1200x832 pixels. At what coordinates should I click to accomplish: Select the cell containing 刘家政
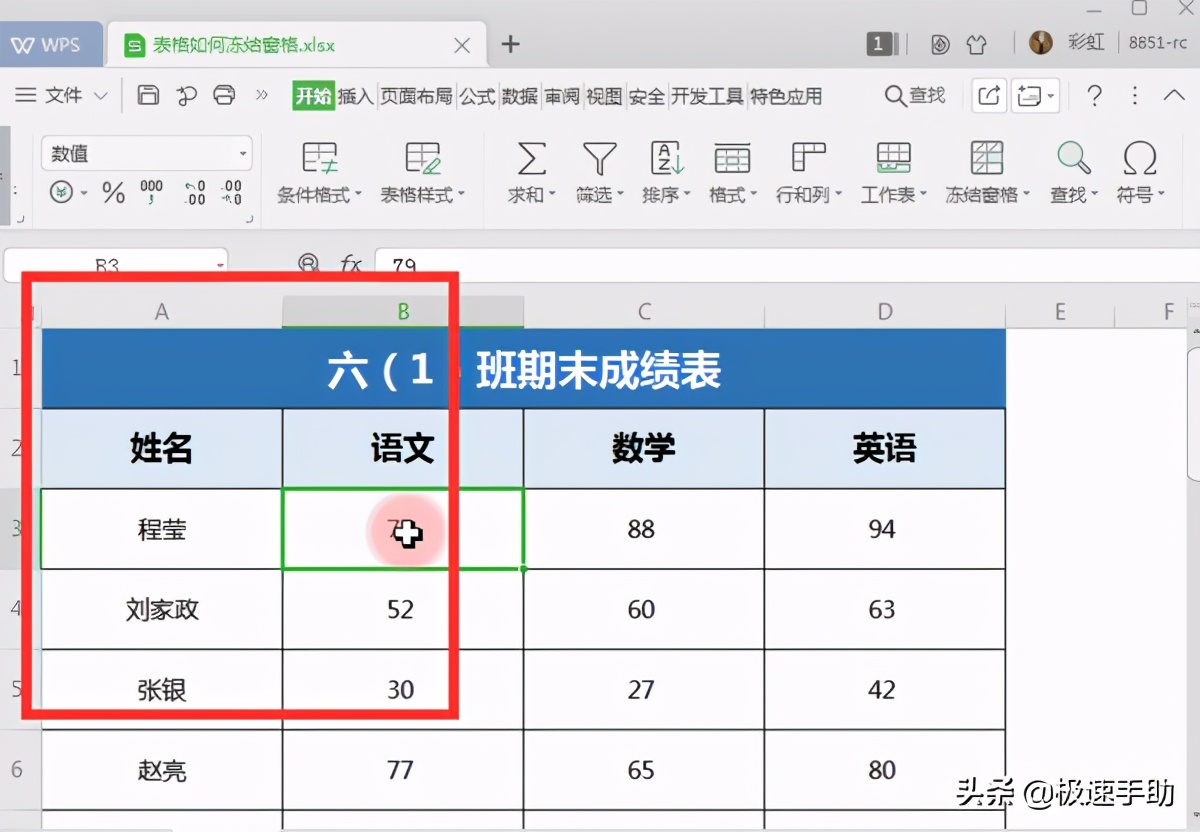(x=161, y=610)
